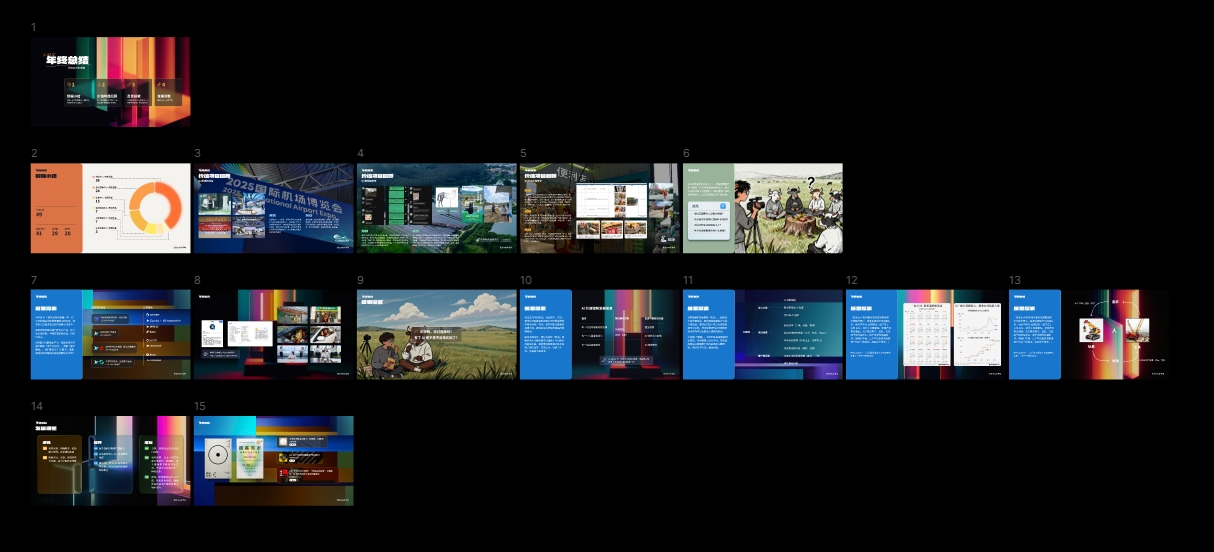Viewport: 1214px width, 552px height.
Task: Open slide 6 with cows and cameraman
Action: tap(762, 208)
